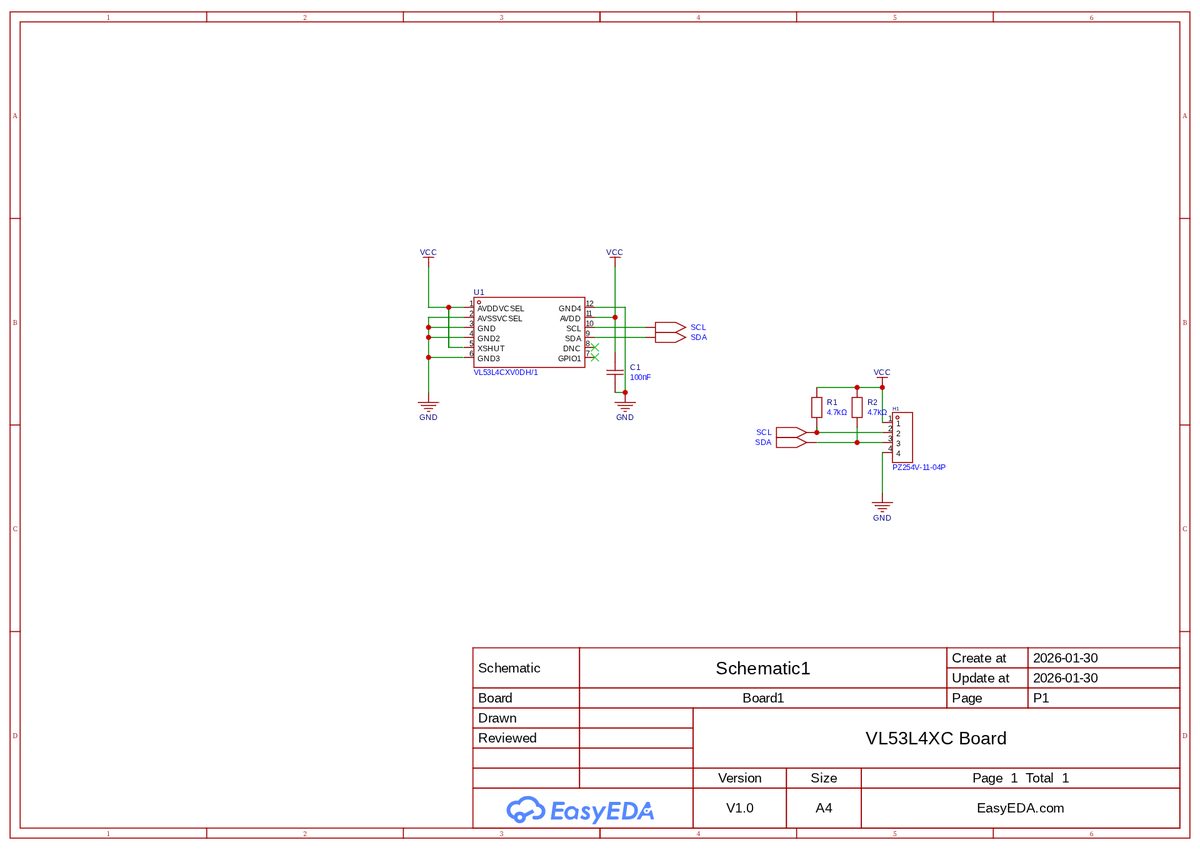Click the Reviewed field label
This screenshot has width=1200, height=850.
(508, 738)
